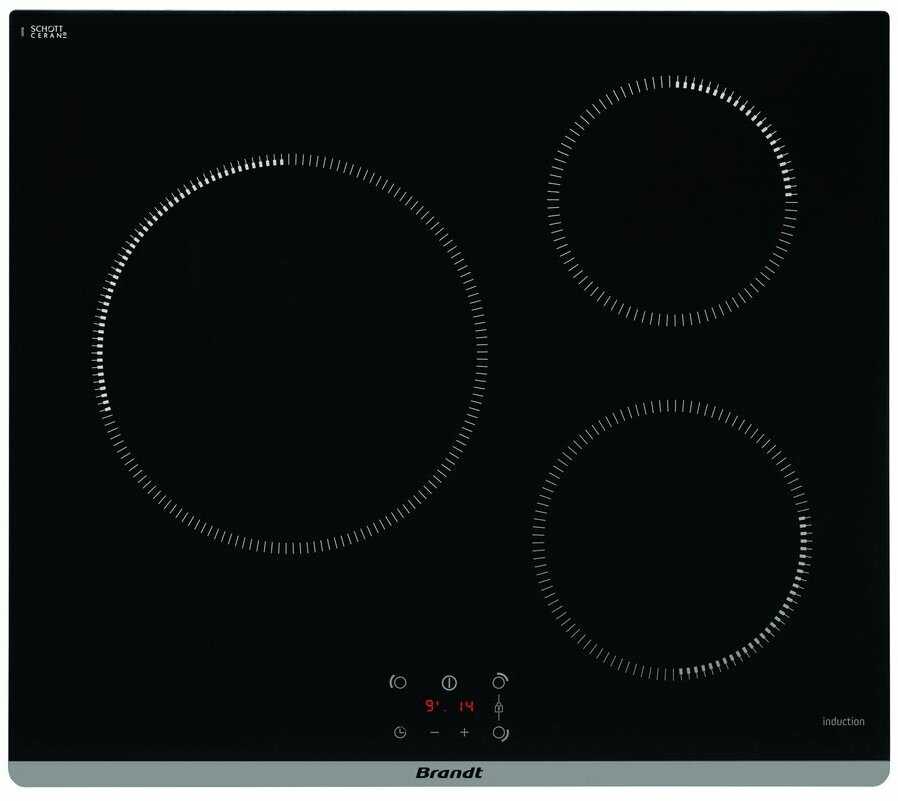Image resolution: width=898 pixels, height=801 pixels.
Task: Tap the timer clock icon
Action: point(400,733)
